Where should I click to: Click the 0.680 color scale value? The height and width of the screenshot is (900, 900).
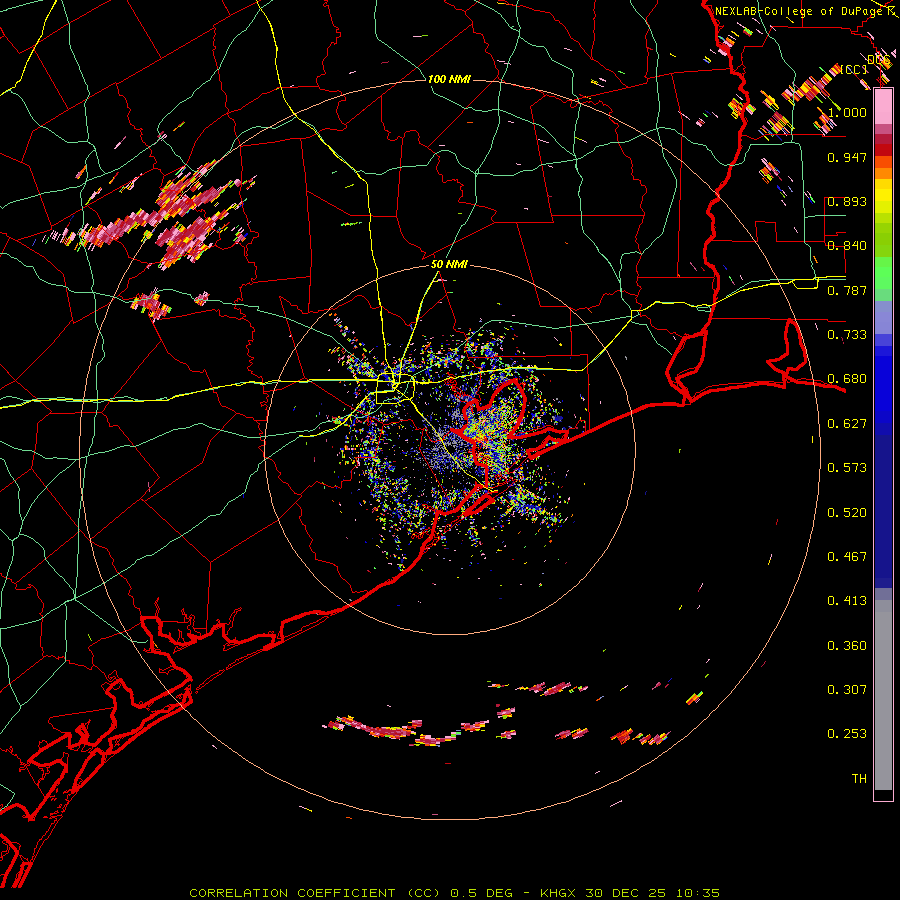point(847,379)
